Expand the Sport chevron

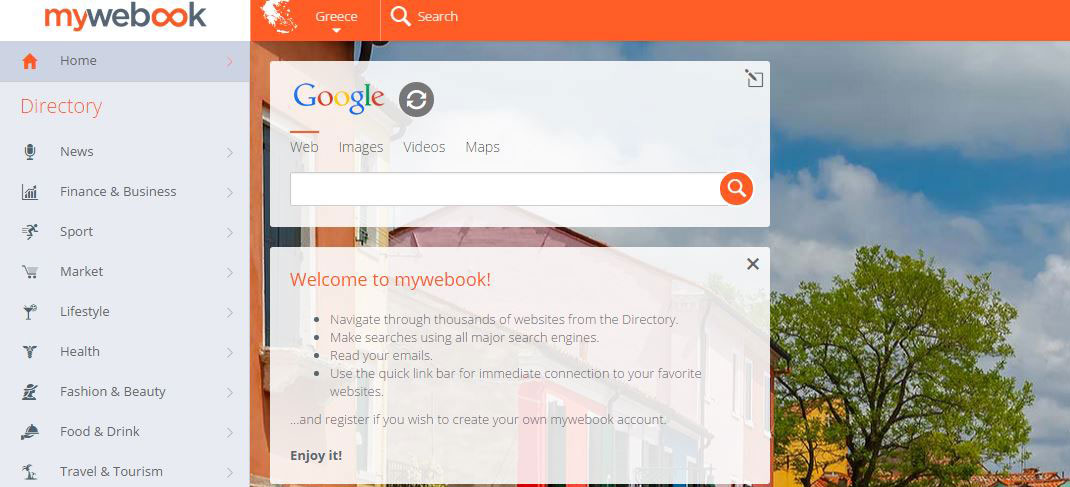click(x=229, y=233)
